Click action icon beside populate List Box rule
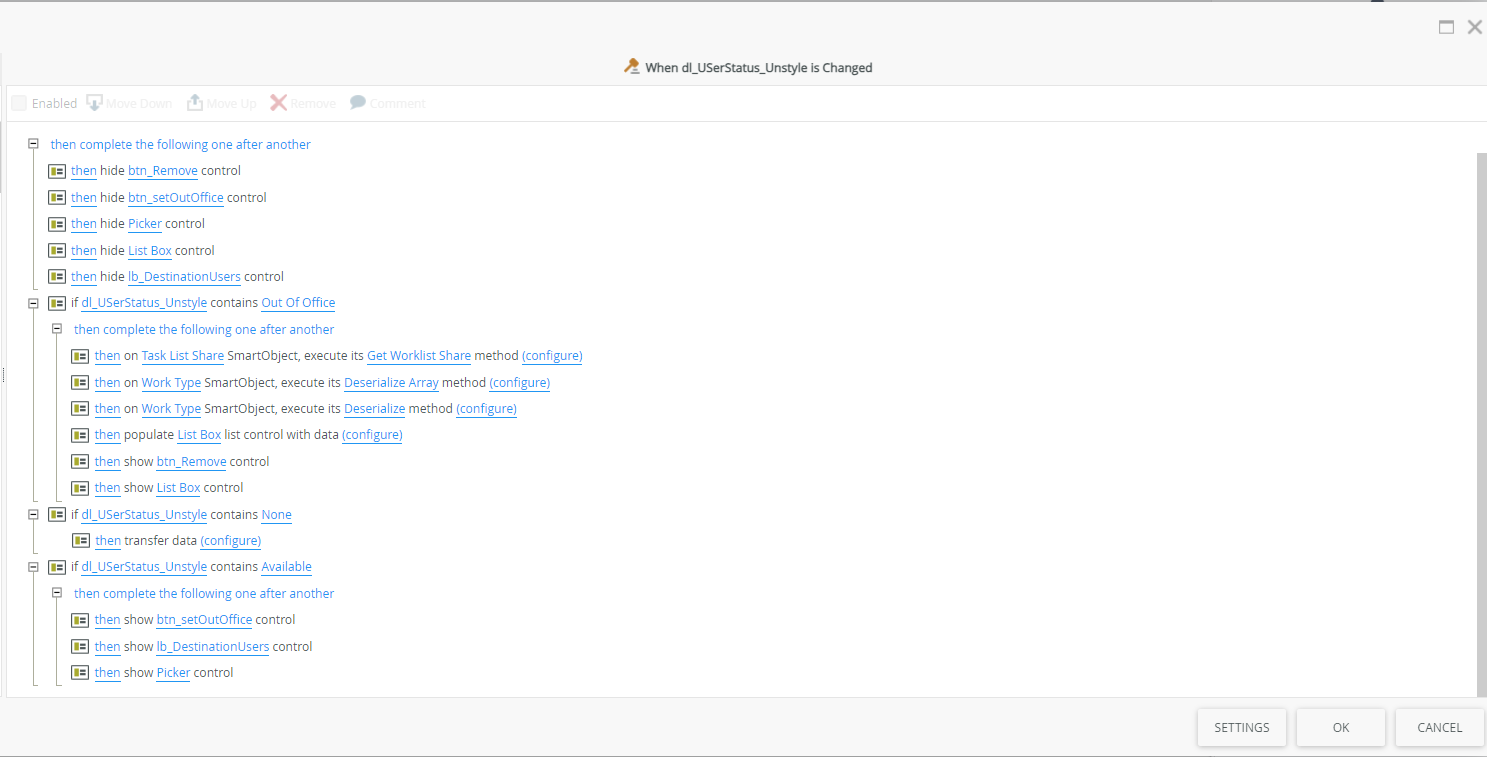The image size is (1487, 757). (x=81, y=435)
